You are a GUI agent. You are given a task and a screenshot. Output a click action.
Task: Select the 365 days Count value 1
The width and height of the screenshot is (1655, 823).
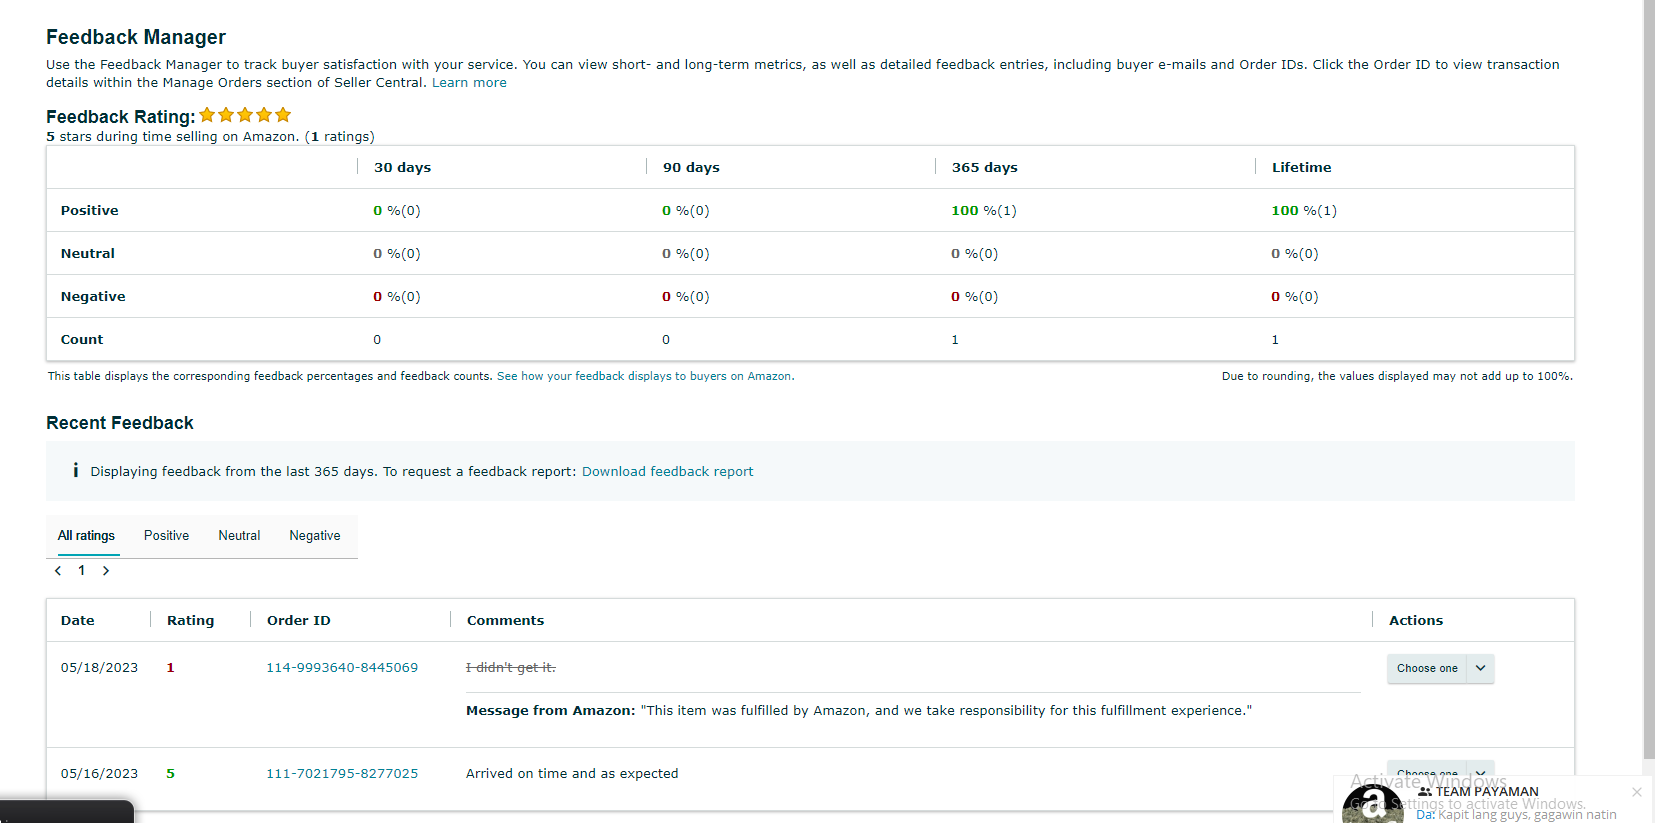pyautogui.click(x=955, y=339)
